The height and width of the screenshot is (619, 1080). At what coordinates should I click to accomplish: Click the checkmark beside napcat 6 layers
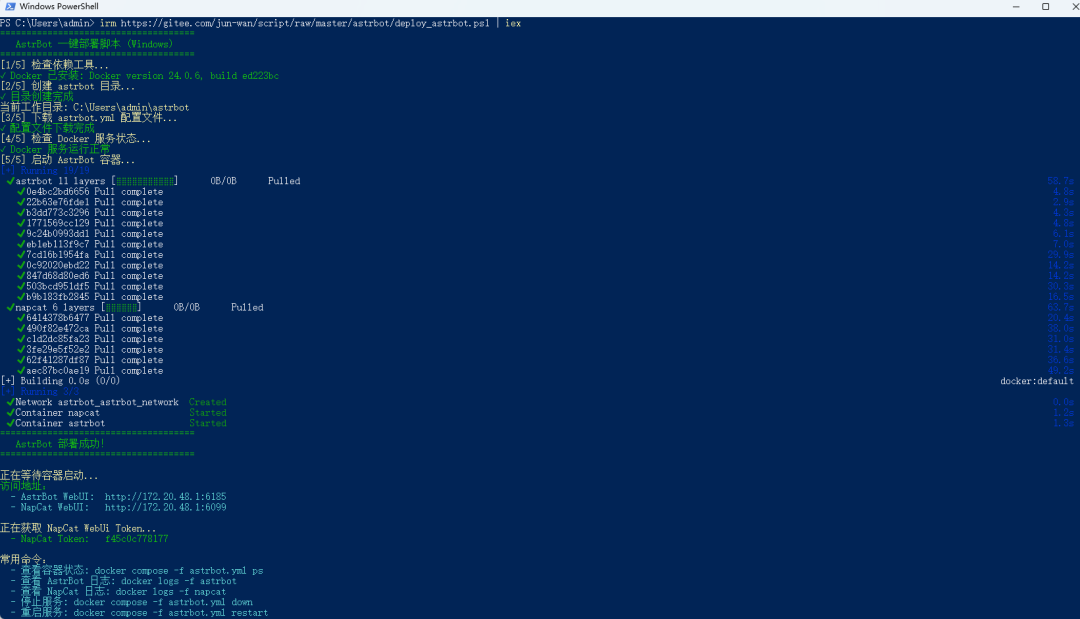pyautogui.click(x=10, y=308)
